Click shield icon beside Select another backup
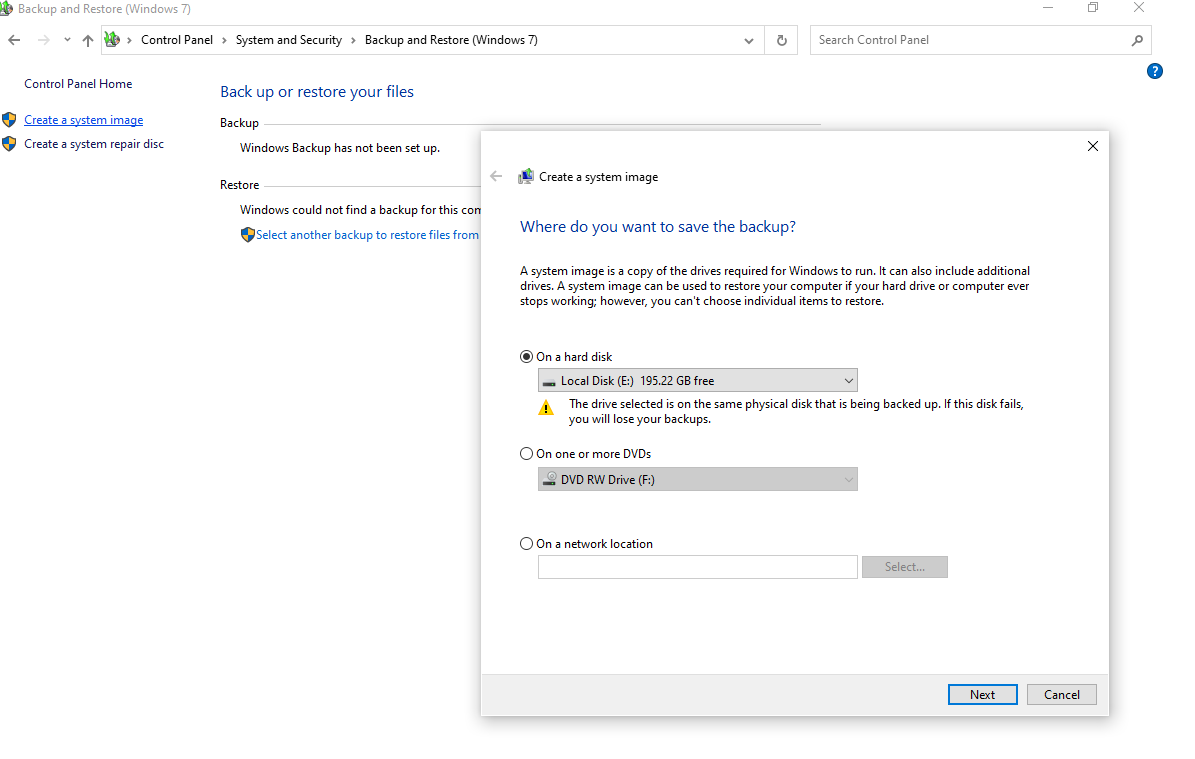The image size is (1195, 759). click(x=247, y=235)
